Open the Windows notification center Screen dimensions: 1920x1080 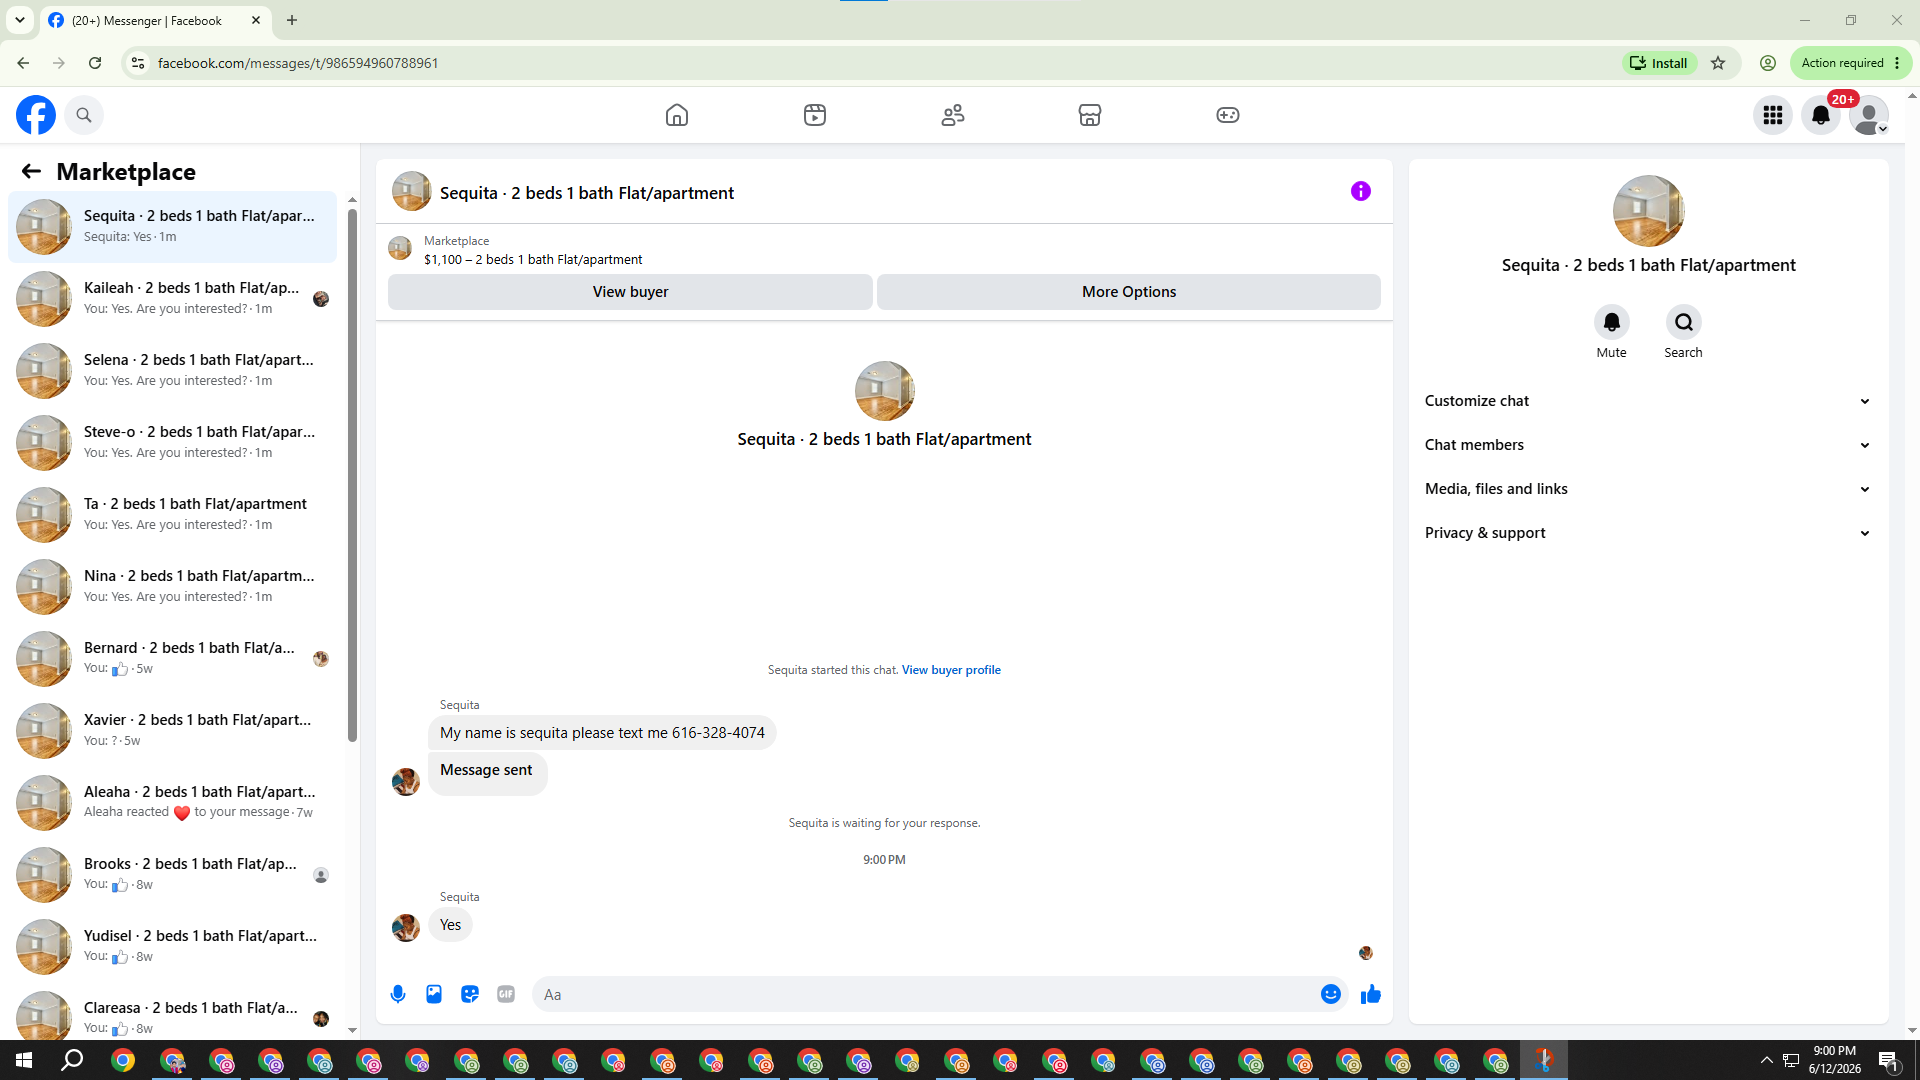[1888, 1060]
